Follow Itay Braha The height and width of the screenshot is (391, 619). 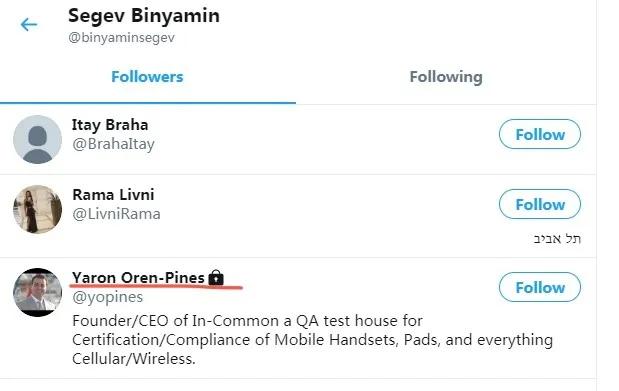(540, 134)
